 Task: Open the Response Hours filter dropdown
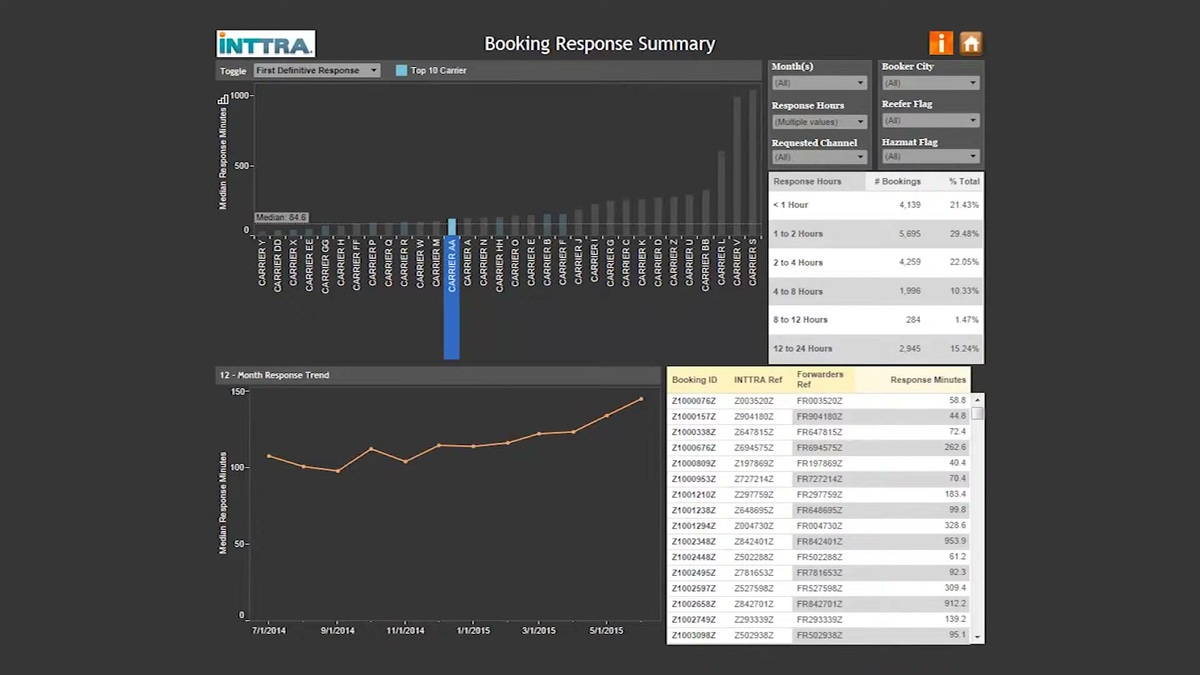(x=819, y=122)
